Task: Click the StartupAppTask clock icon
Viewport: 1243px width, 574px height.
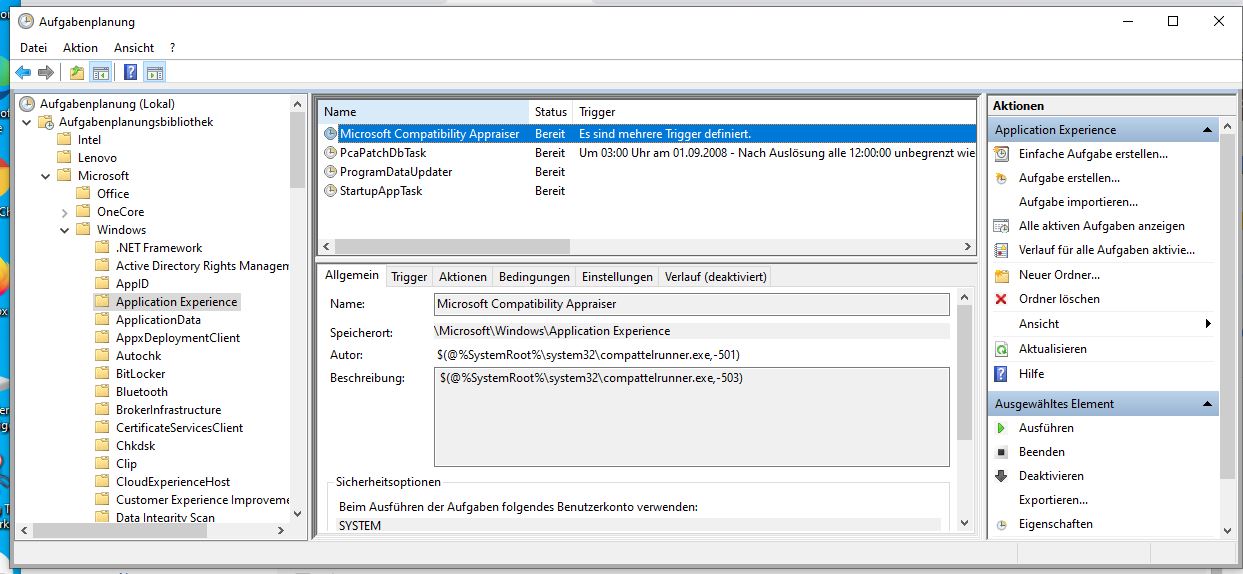Action: point(331,191)
